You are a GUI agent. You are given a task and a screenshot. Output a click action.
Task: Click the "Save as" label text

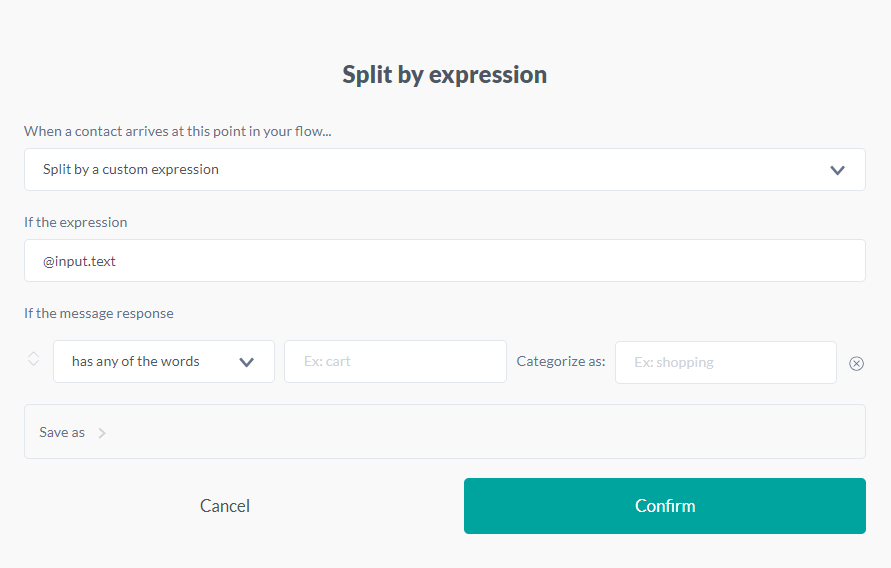(x=62, y=433)
